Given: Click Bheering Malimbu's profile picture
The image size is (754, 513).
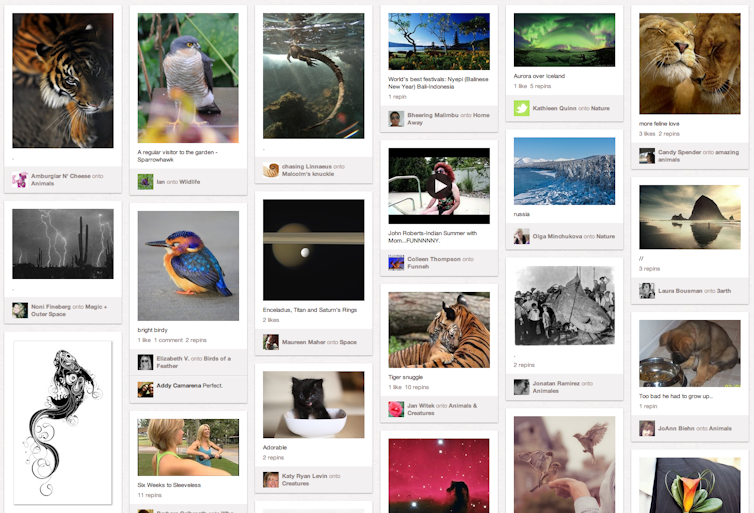Looking at the screenshot, I should tap(396, 119).
